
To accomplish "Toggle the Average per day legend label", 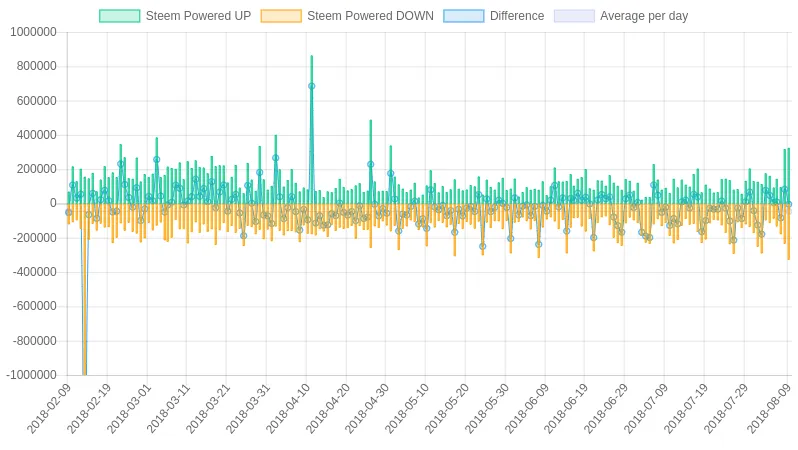I will click(644, 16).
